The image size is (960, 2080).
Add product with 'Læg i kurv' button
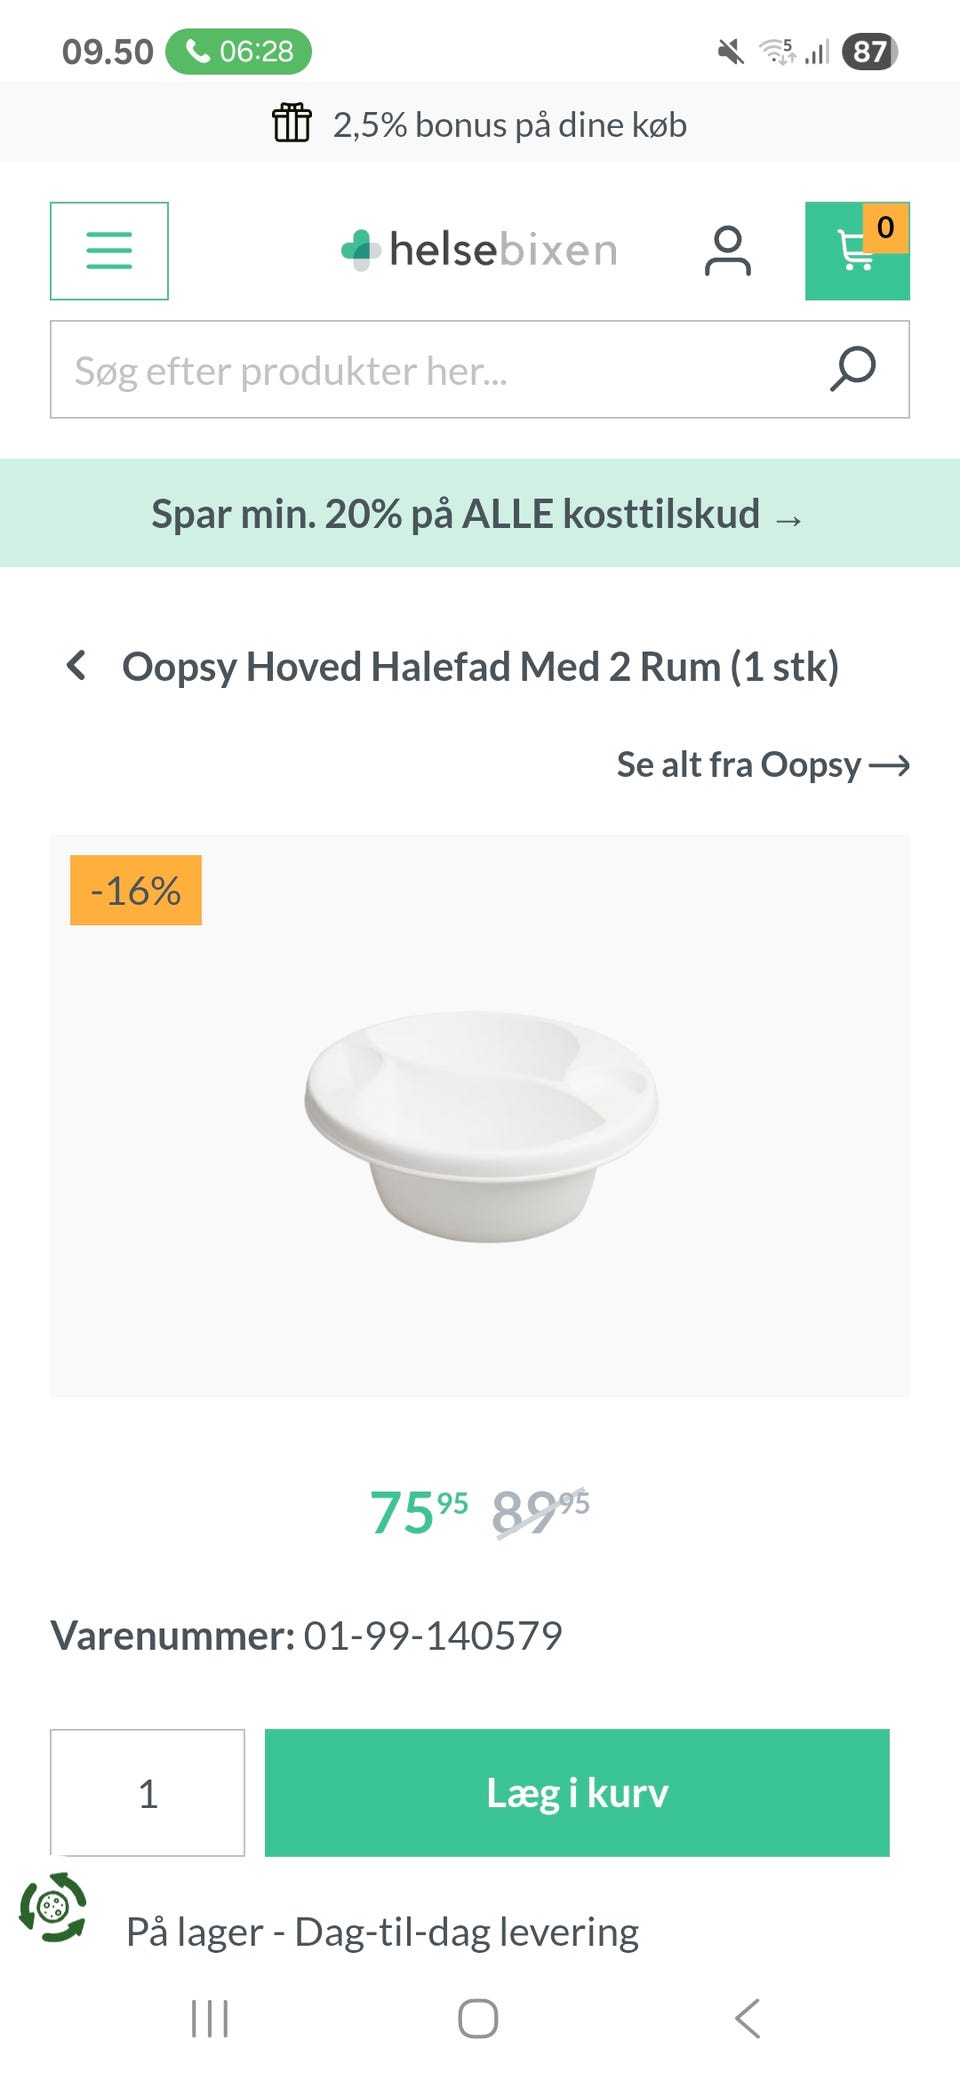click(x=577, y=1793)
